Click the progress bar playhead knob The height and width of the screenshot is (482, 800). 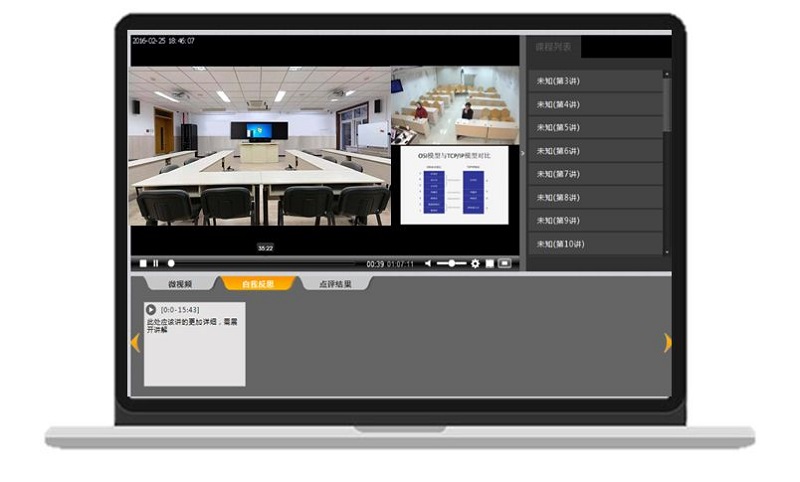coord(171,263)
